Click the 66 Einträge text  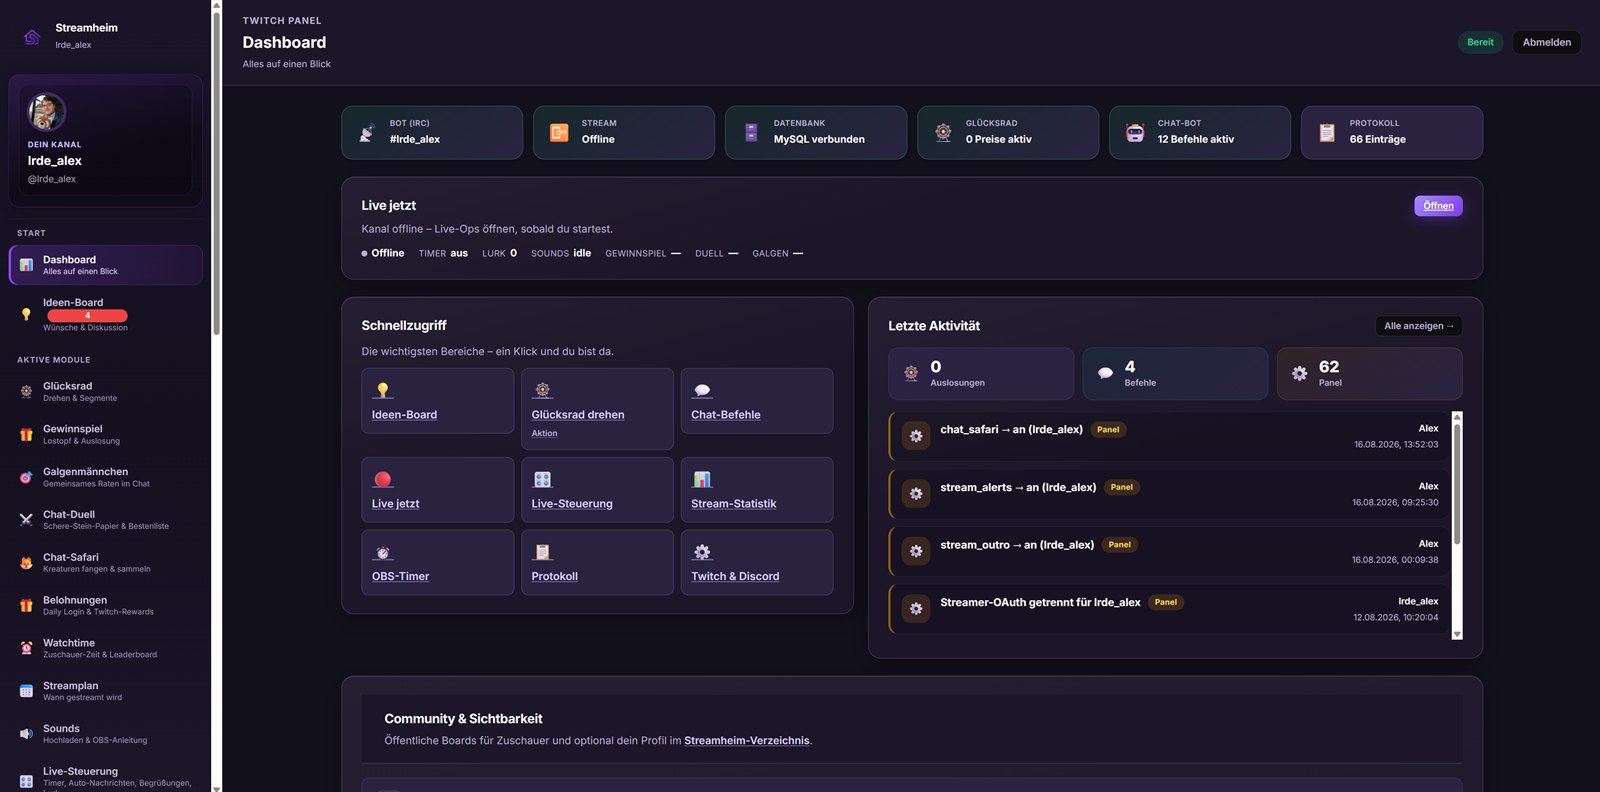tap(1378, 140)
